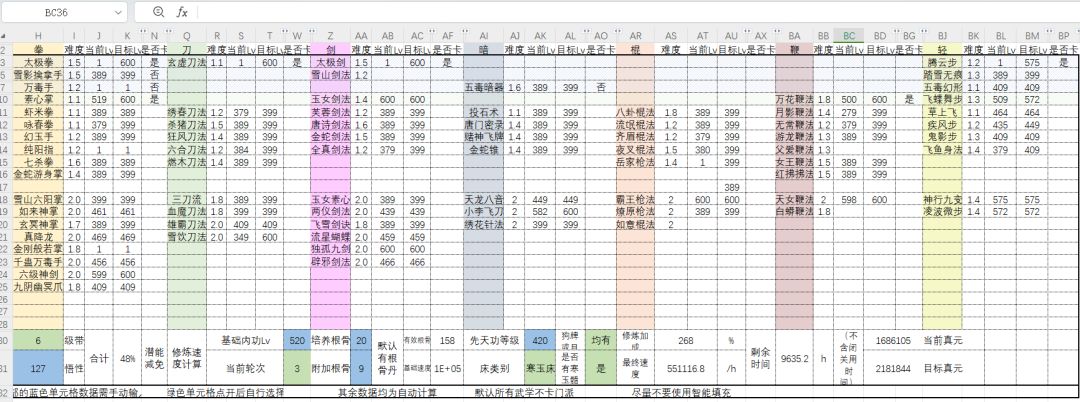Screen dimensions: 1080x402
Task: Click the 九阴幽冥爪 cell
Action: (x=38, y=286)
